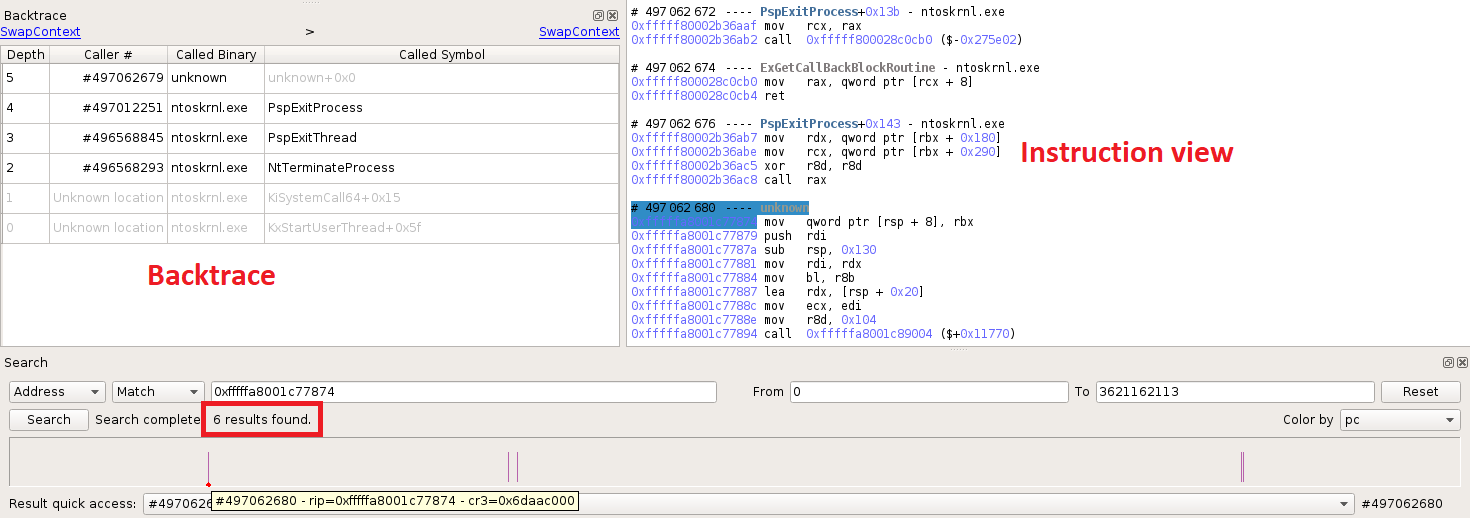Close the Backtrace panel
Screen dimensions: 1470x518
coord(612,16)
